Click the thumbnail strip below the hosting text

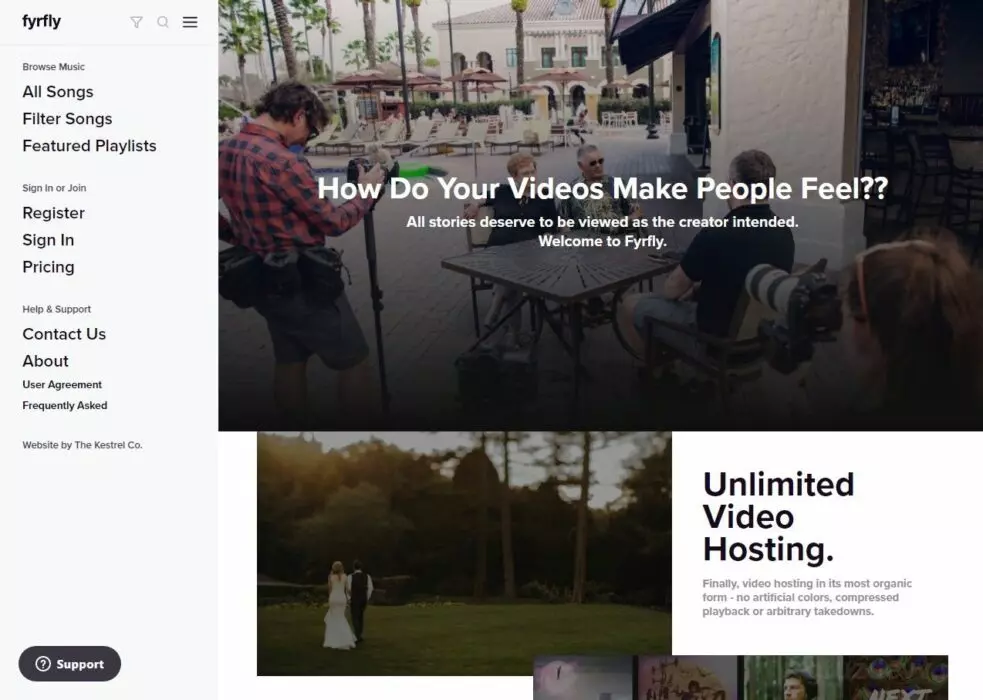pyautogui.click(x=740, y=677)
